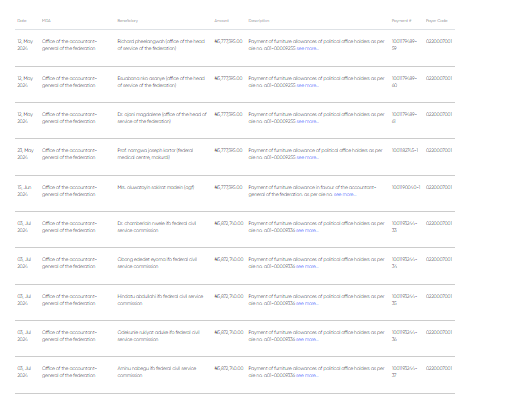Viewport: 518px width, 413px height.
Task: Open 'see more' in Richard's row description
Action: [x=308, y=48]
